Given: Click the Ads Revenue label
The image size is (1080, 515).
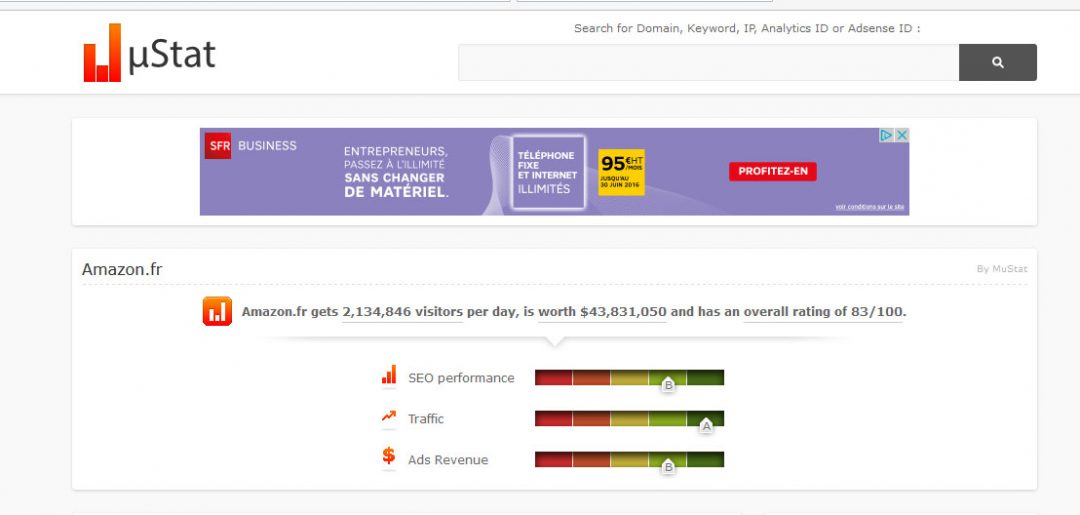Looking at the screenshot, I should [x=448, y=460].
